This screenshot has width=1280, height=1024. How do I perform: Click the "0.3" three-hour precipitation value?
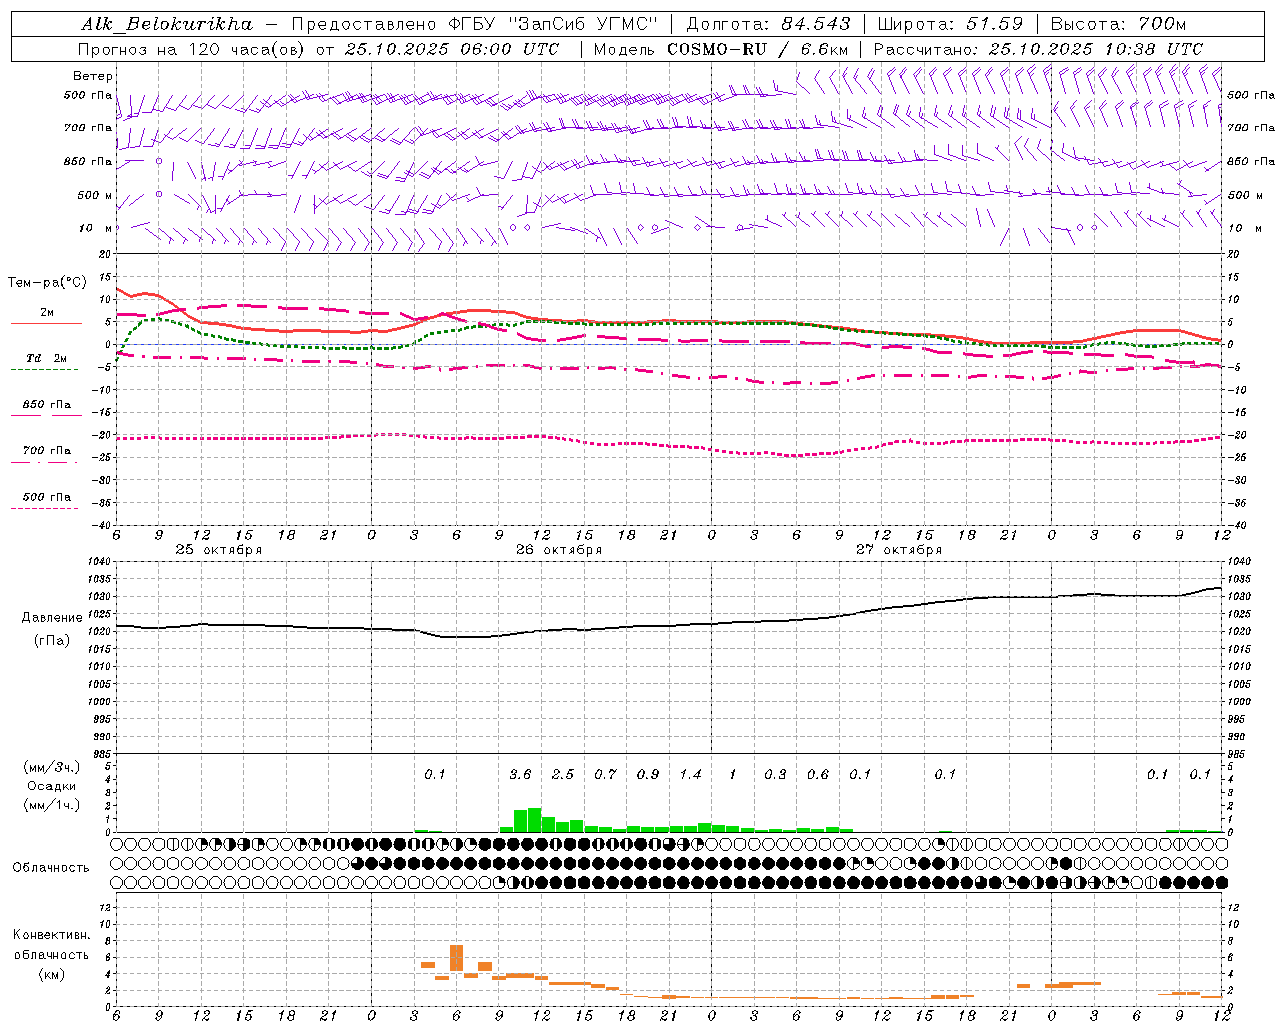pos(775,774)
